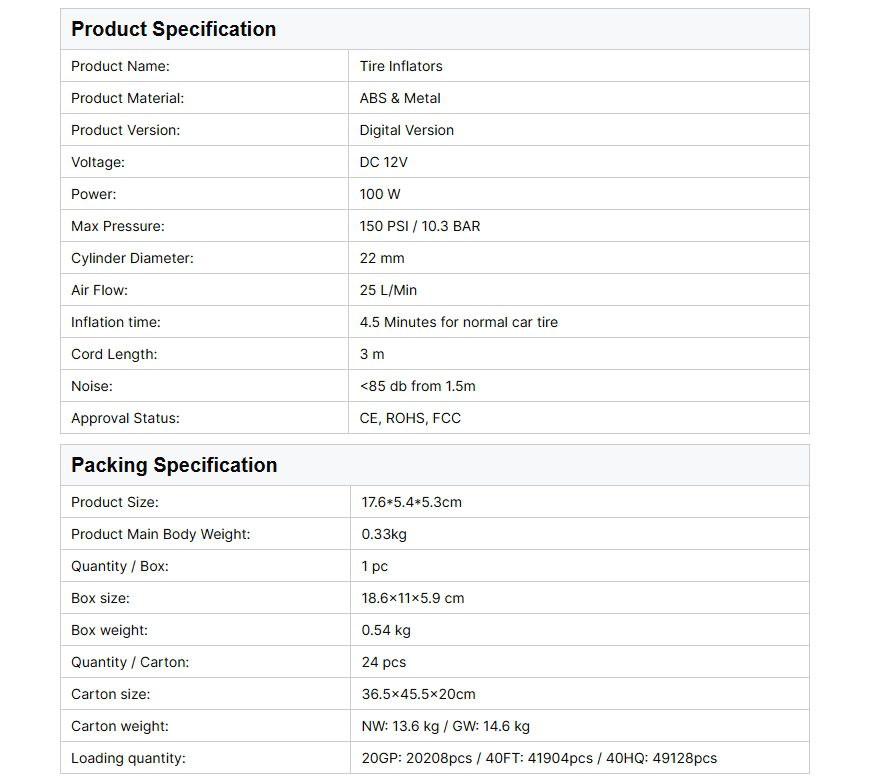Screen dimensions: 877x783
Task: Select the Tire Inflators product name value
Action: pos(401,66)
